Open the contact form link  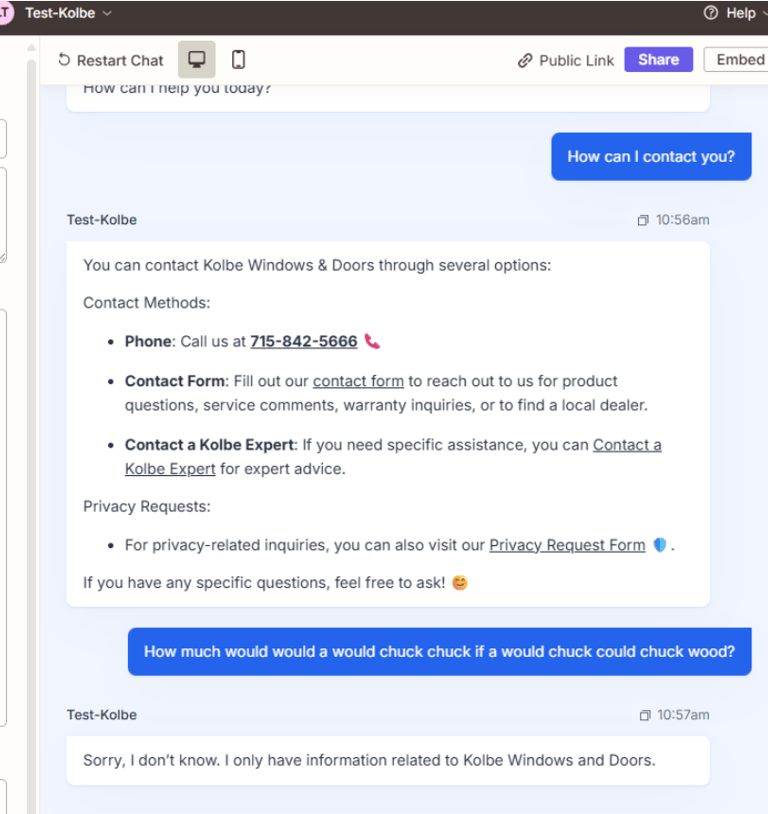click(358, 381)
